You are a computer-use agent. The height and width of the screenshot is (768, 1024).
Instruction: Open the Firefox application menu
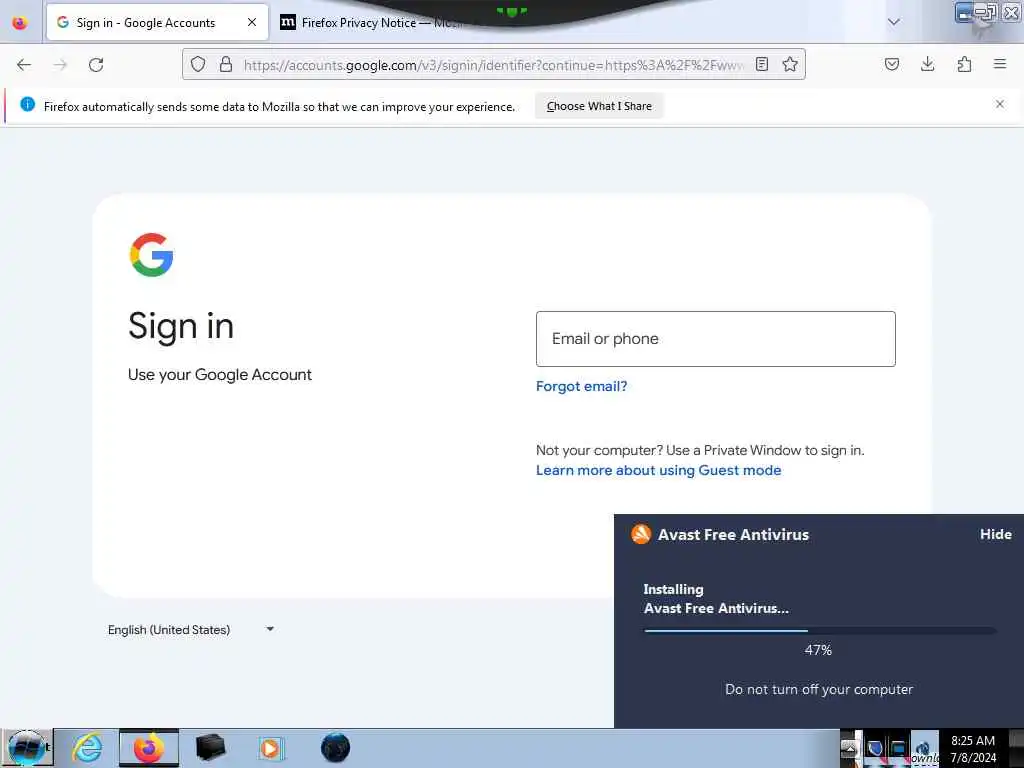click(999, 64)
